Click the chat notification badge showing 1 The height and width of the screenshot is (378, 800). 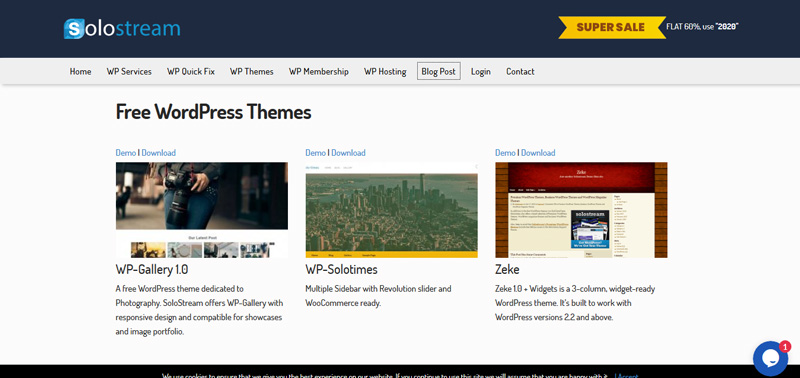(785, 347)
